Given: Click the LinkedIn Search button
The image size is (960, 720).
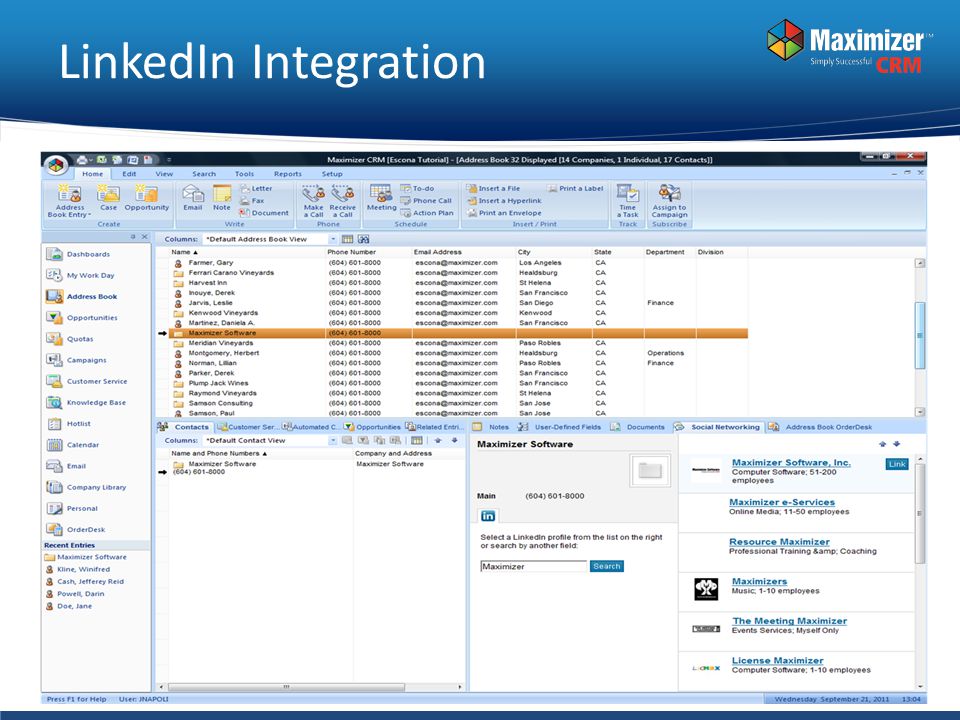Looking at the screenshot, I should point(607,566).
